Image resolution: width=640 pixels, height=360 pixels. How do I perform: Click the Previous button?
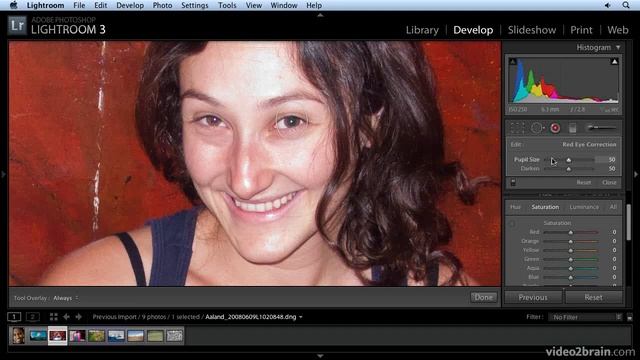[x=533, y=298]
